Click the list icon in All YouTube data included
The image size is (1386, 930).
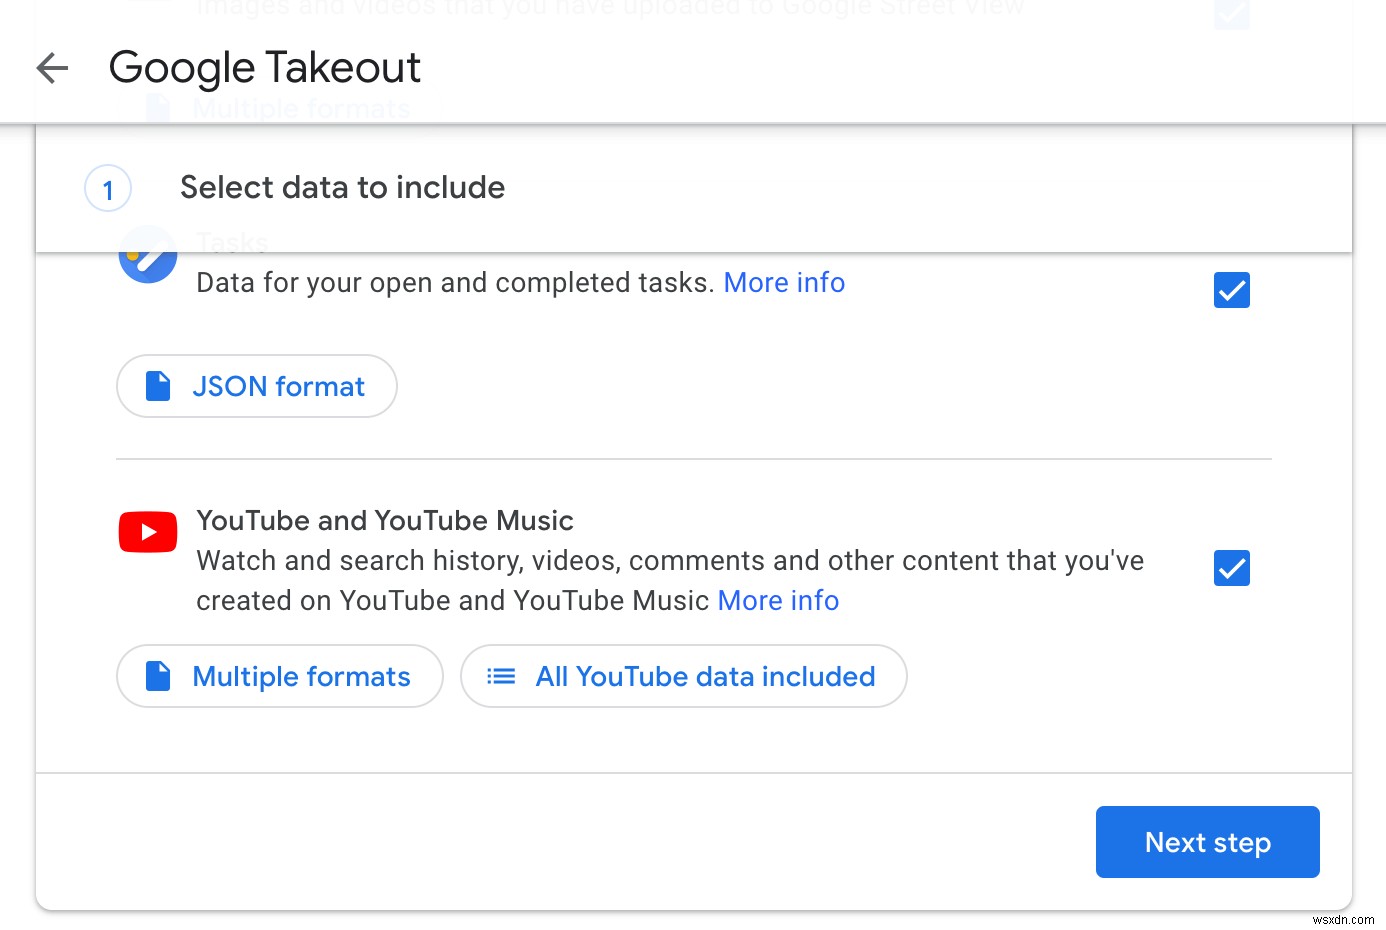pos(499,676)
